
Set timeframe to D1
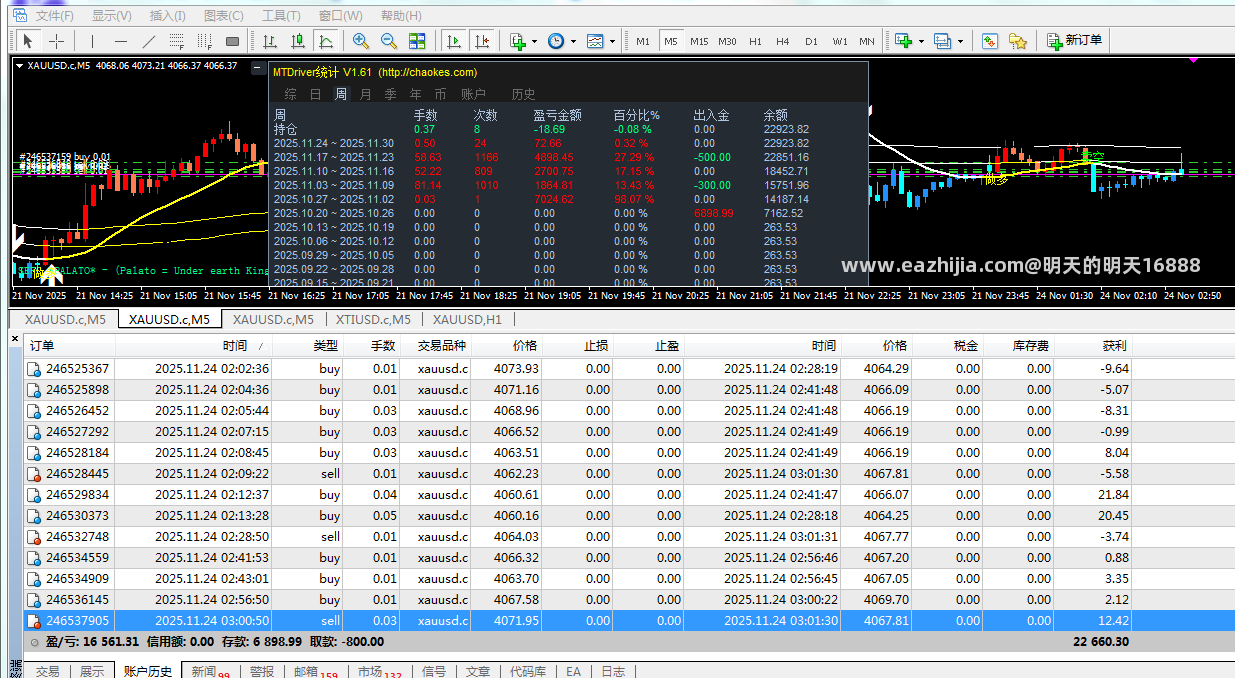click(811, 41)
